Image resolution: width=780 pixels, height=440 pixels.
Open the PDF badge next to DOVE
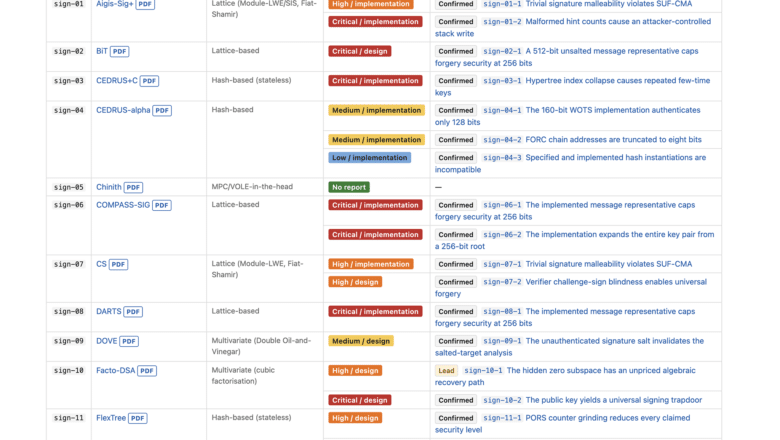pyautogui.click(x=129, y=342)
